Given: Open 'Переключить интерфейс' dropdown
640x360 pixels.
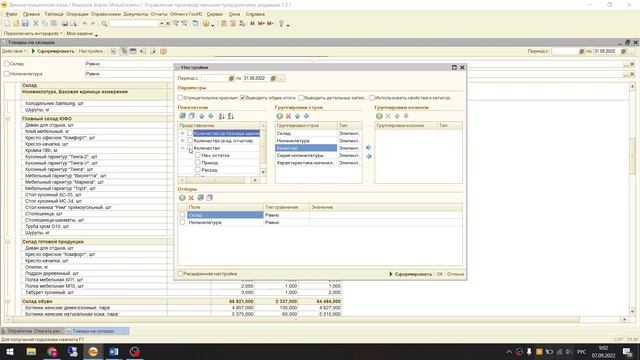Looking at the screenshot, I should click(33, 34).
